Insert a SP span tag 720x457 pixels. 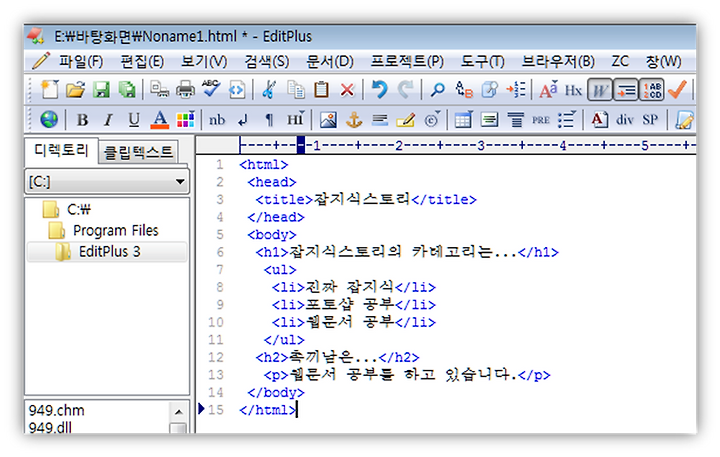650,120
